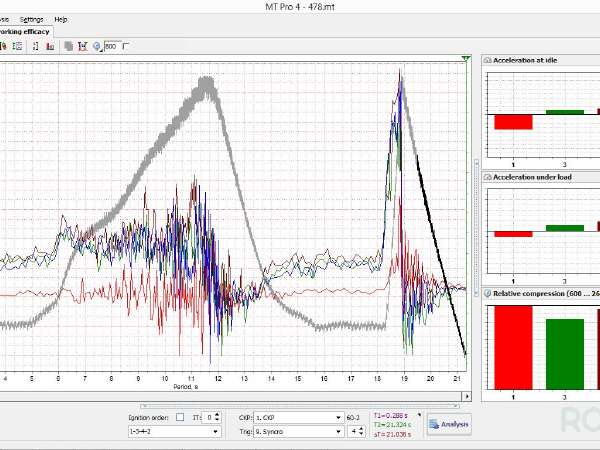Click the graph scrollbar right arrow
This screenshot has height=450, width=600.
[x=466, y=396]
